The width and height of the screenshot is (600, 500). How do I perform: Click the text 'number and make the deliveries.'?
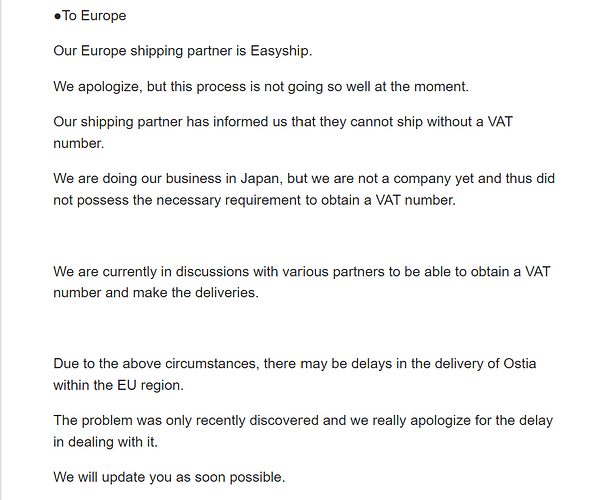coord(156,293)
